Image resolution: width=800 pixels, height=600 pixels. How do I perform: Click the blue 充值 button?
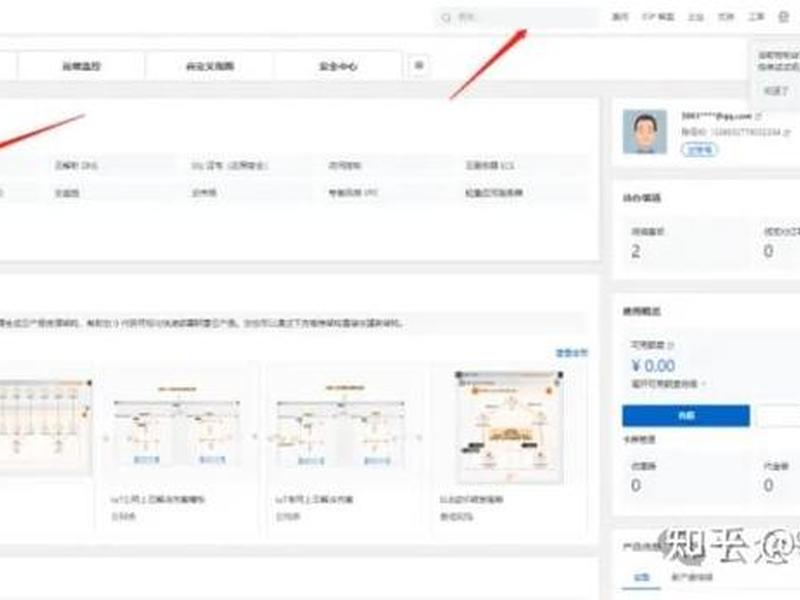tap(686, 416)
